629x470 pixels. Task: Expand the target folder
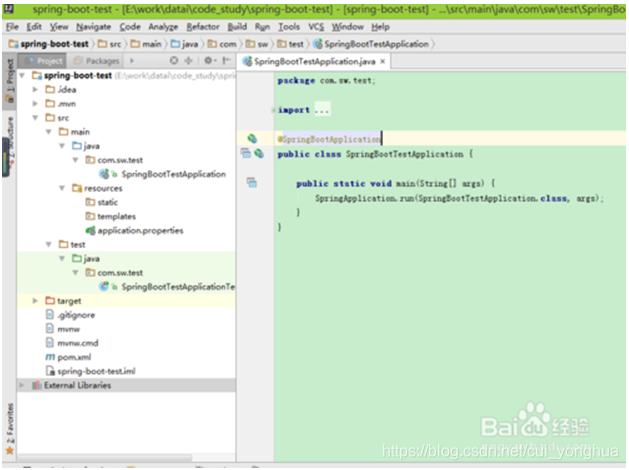tap(35, 300)
